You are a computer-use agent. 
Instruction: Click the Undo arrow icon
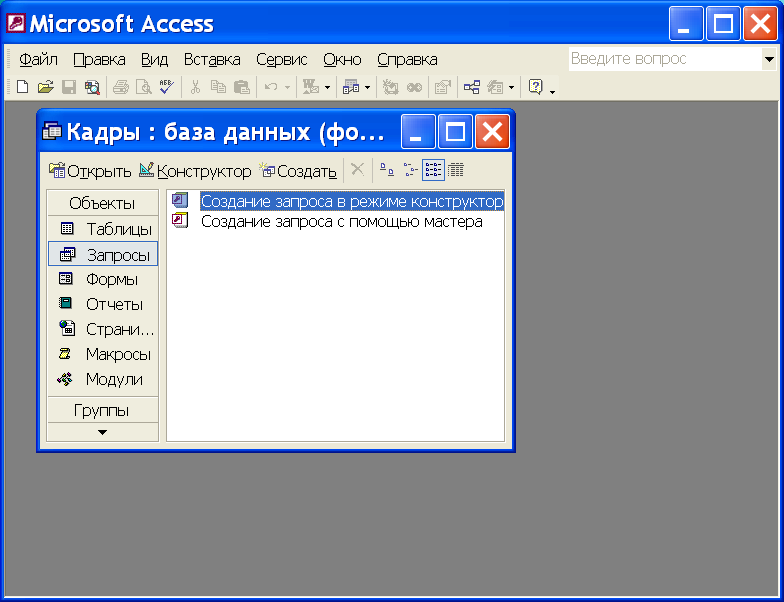(x=270, y=88)
